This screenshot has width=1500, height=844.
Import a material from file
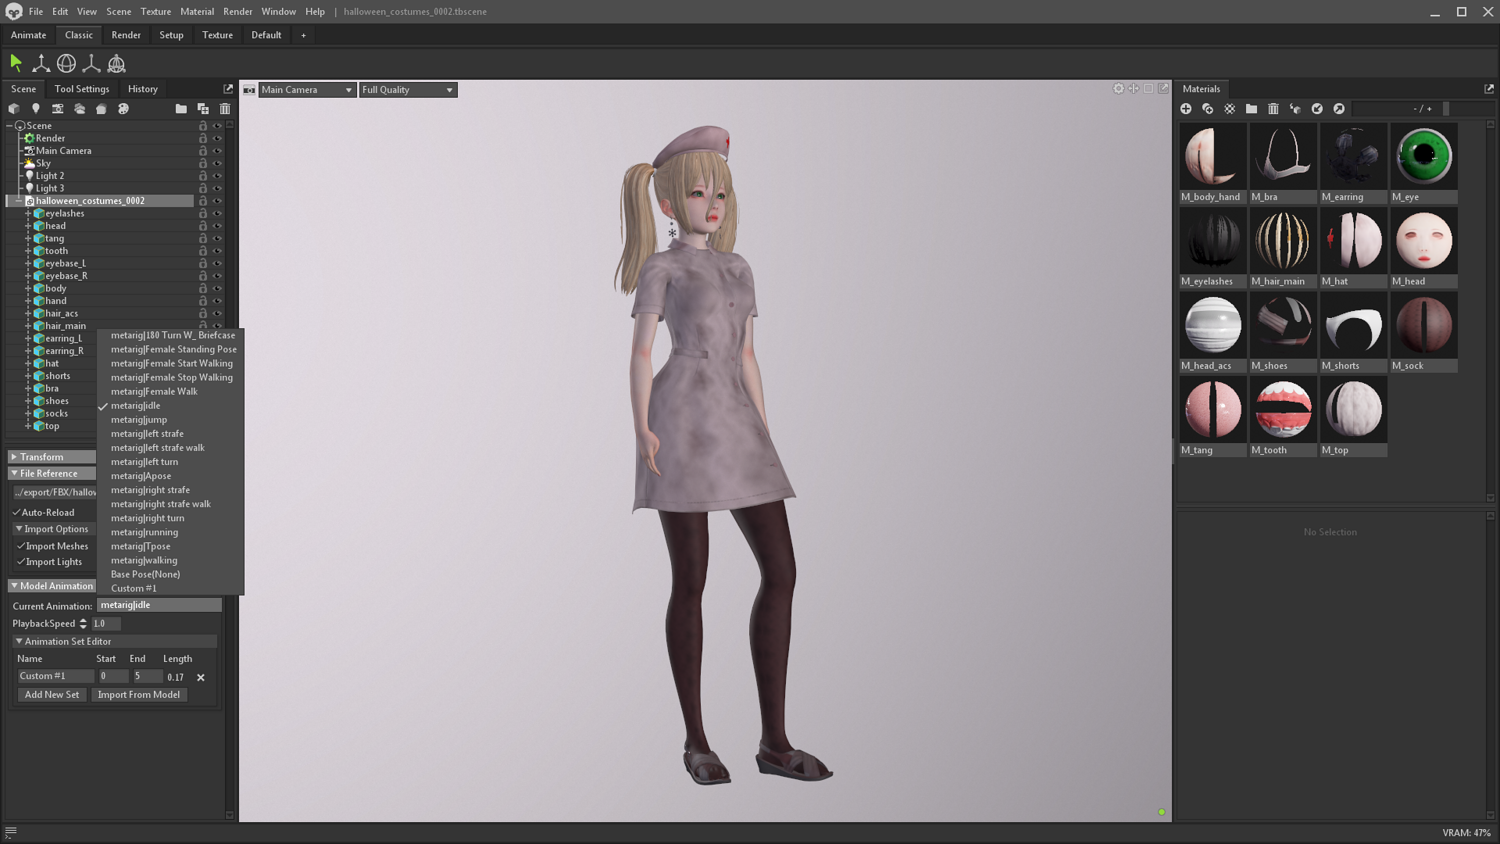[x=1317, y=109]
